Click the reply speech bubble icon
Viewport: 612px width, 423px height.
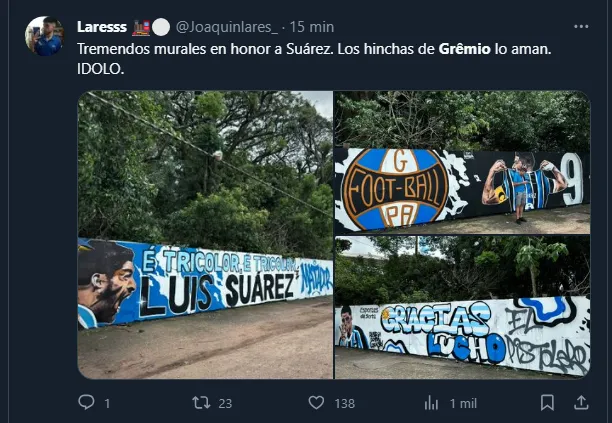86,402
